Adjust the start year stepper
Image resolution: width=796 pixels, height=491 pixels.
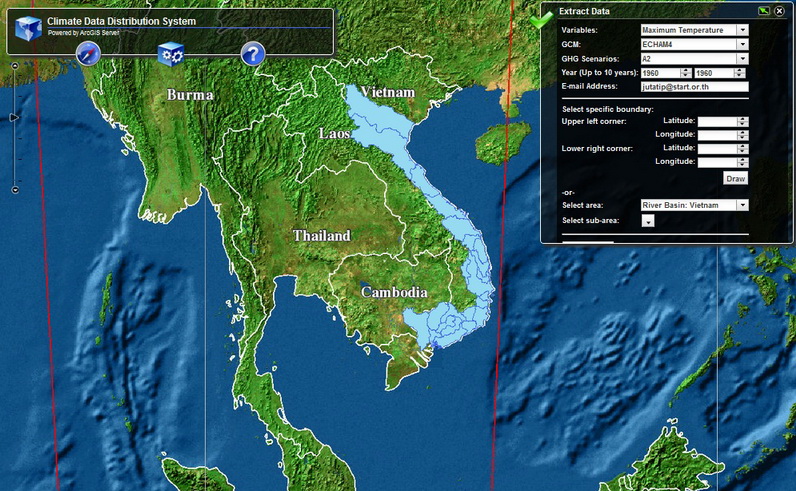686,73
